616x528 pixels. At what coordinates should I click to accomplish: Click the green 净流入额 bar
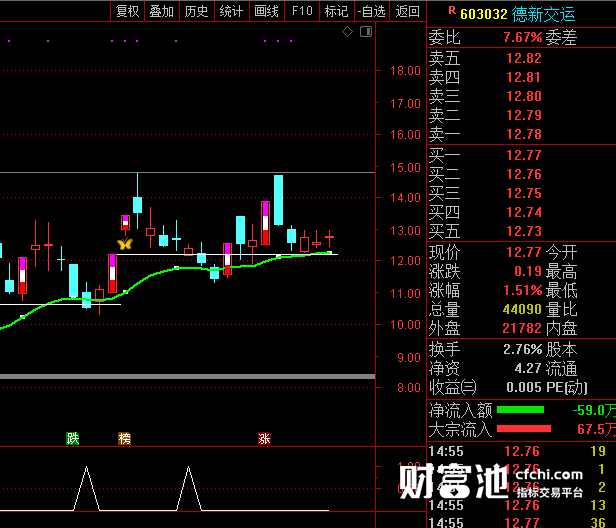tap(521, 410)
